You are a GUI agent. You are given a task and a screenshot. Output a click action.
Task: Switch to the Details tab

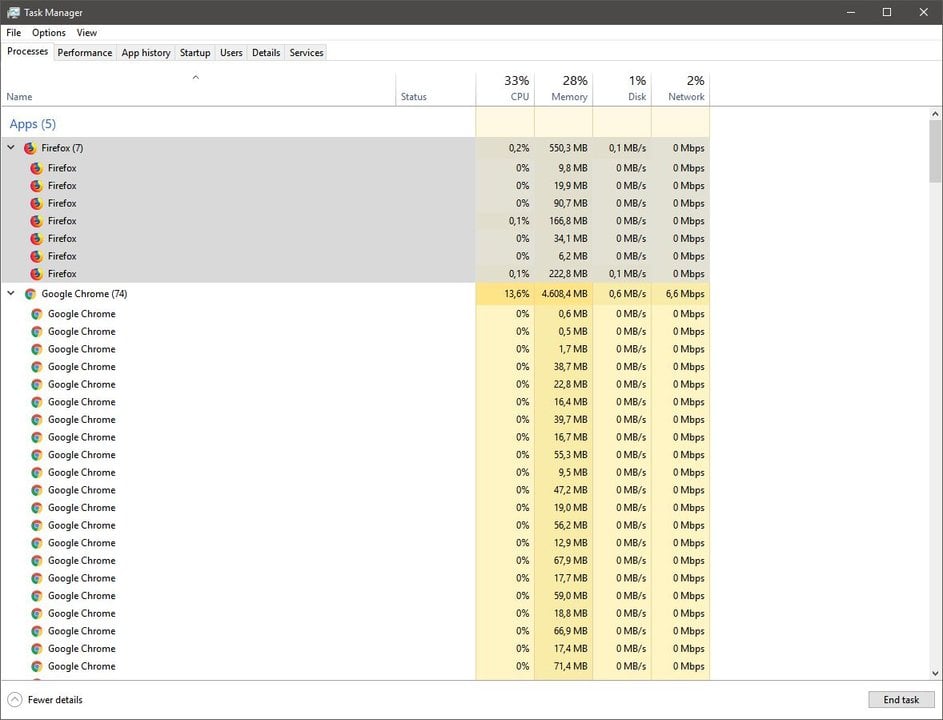[x=266, y=53]
